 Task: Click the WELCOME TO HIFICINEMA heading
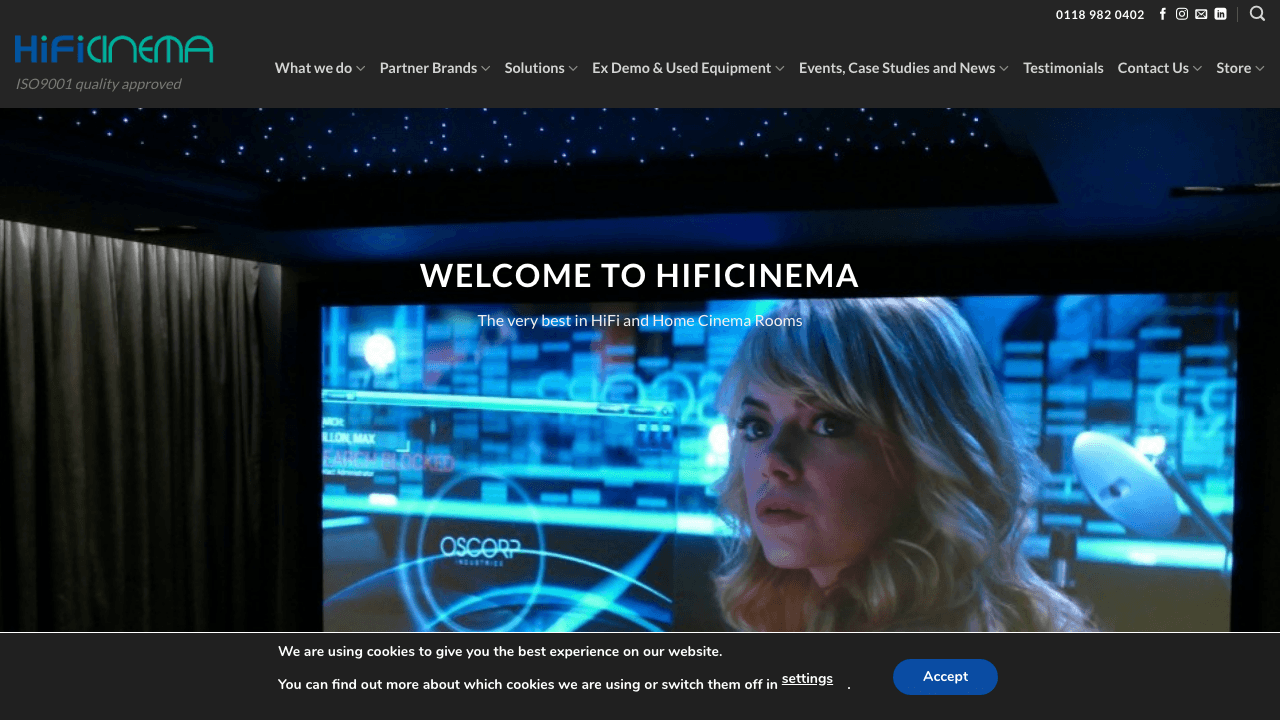click(639, 275)
